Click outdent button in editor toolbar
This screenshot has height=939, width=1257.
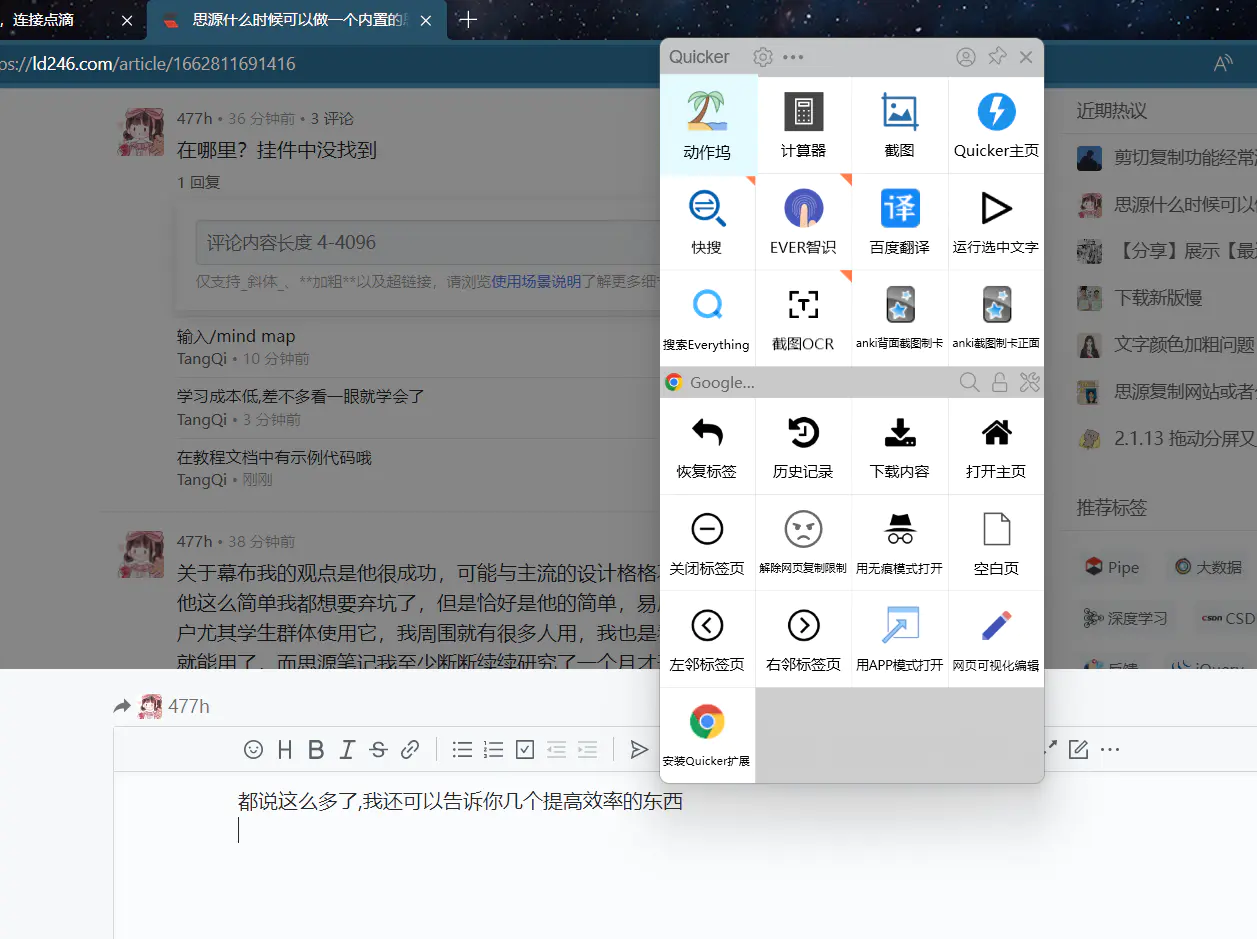click(556, 749)
